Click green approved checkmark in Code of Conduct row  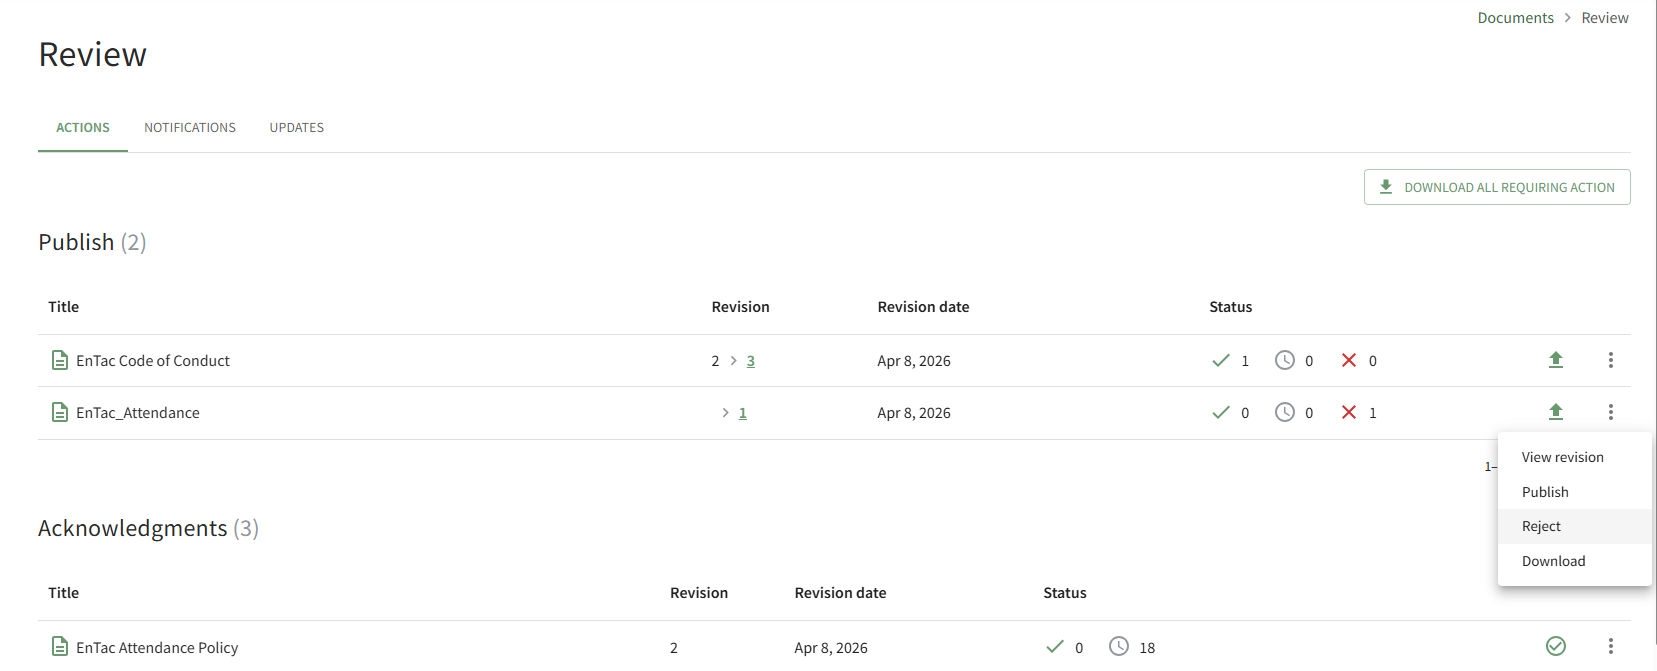click(x=1221, y=360)
